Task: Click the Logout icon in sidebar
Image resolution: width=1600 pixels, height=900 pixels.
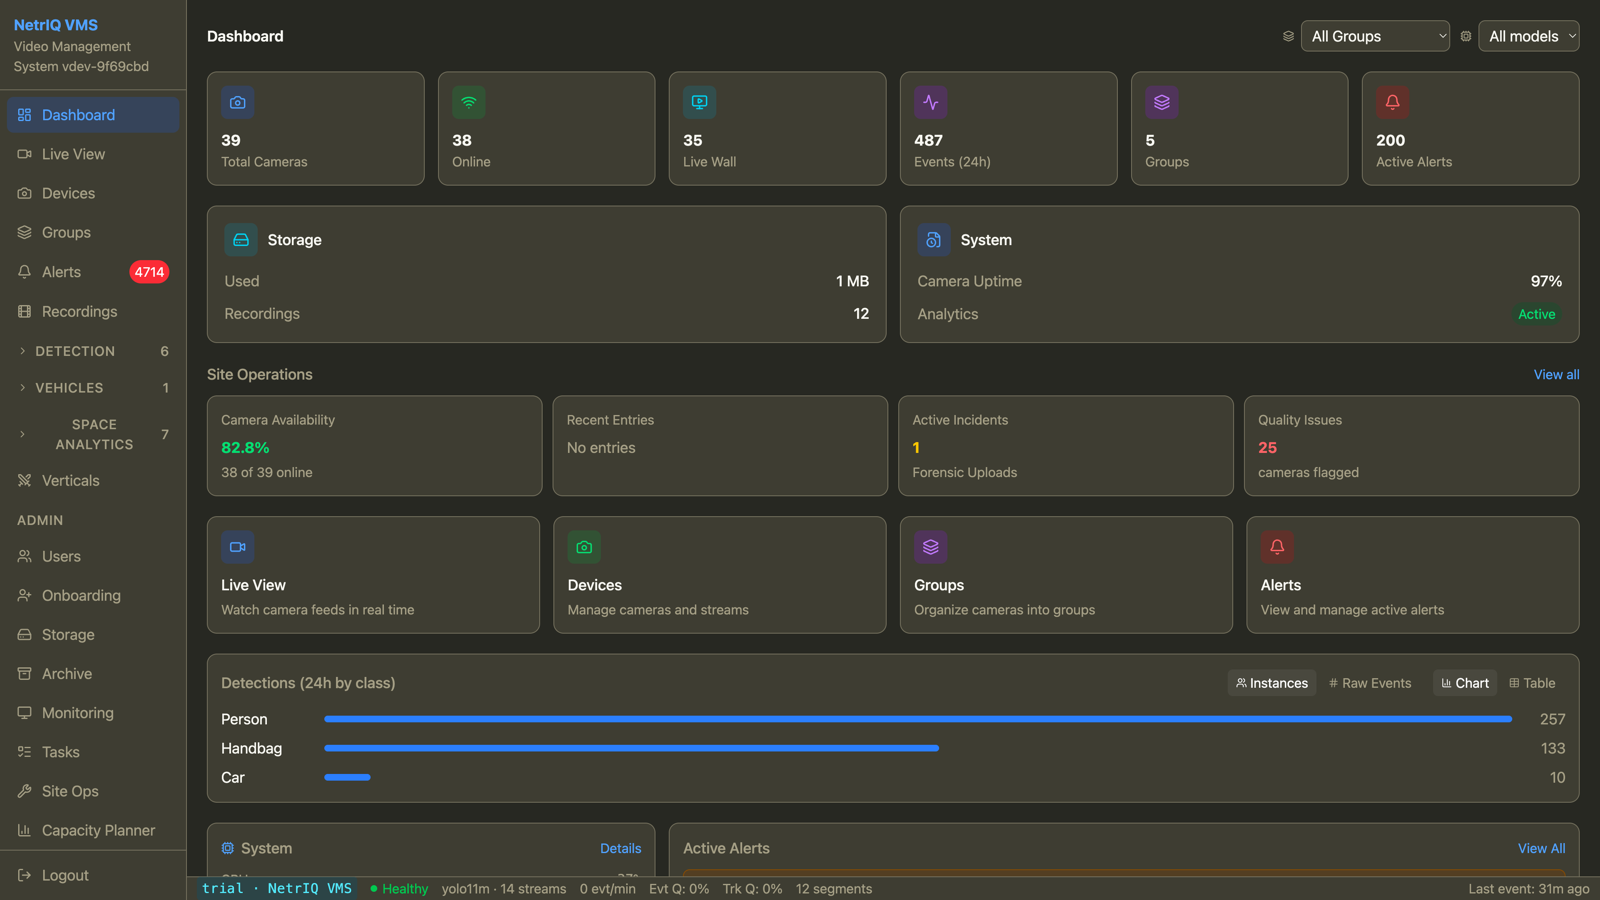Action: (x=25, y=875)
